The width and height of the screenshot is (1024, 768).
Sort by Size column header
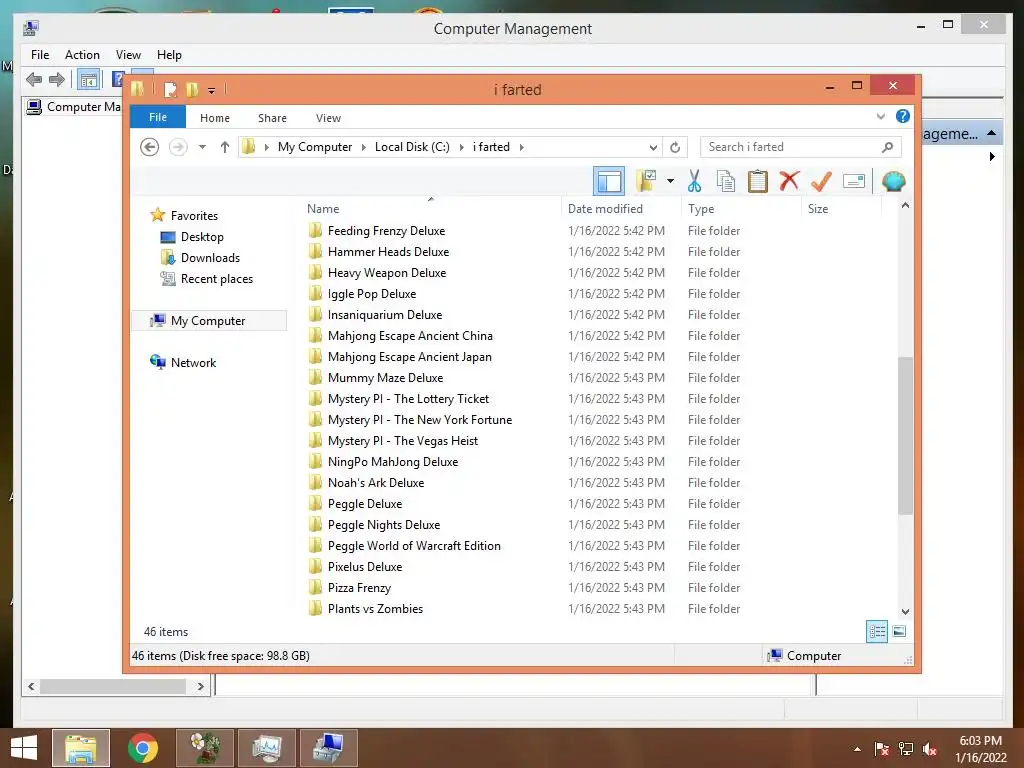[x=842, y=208]
